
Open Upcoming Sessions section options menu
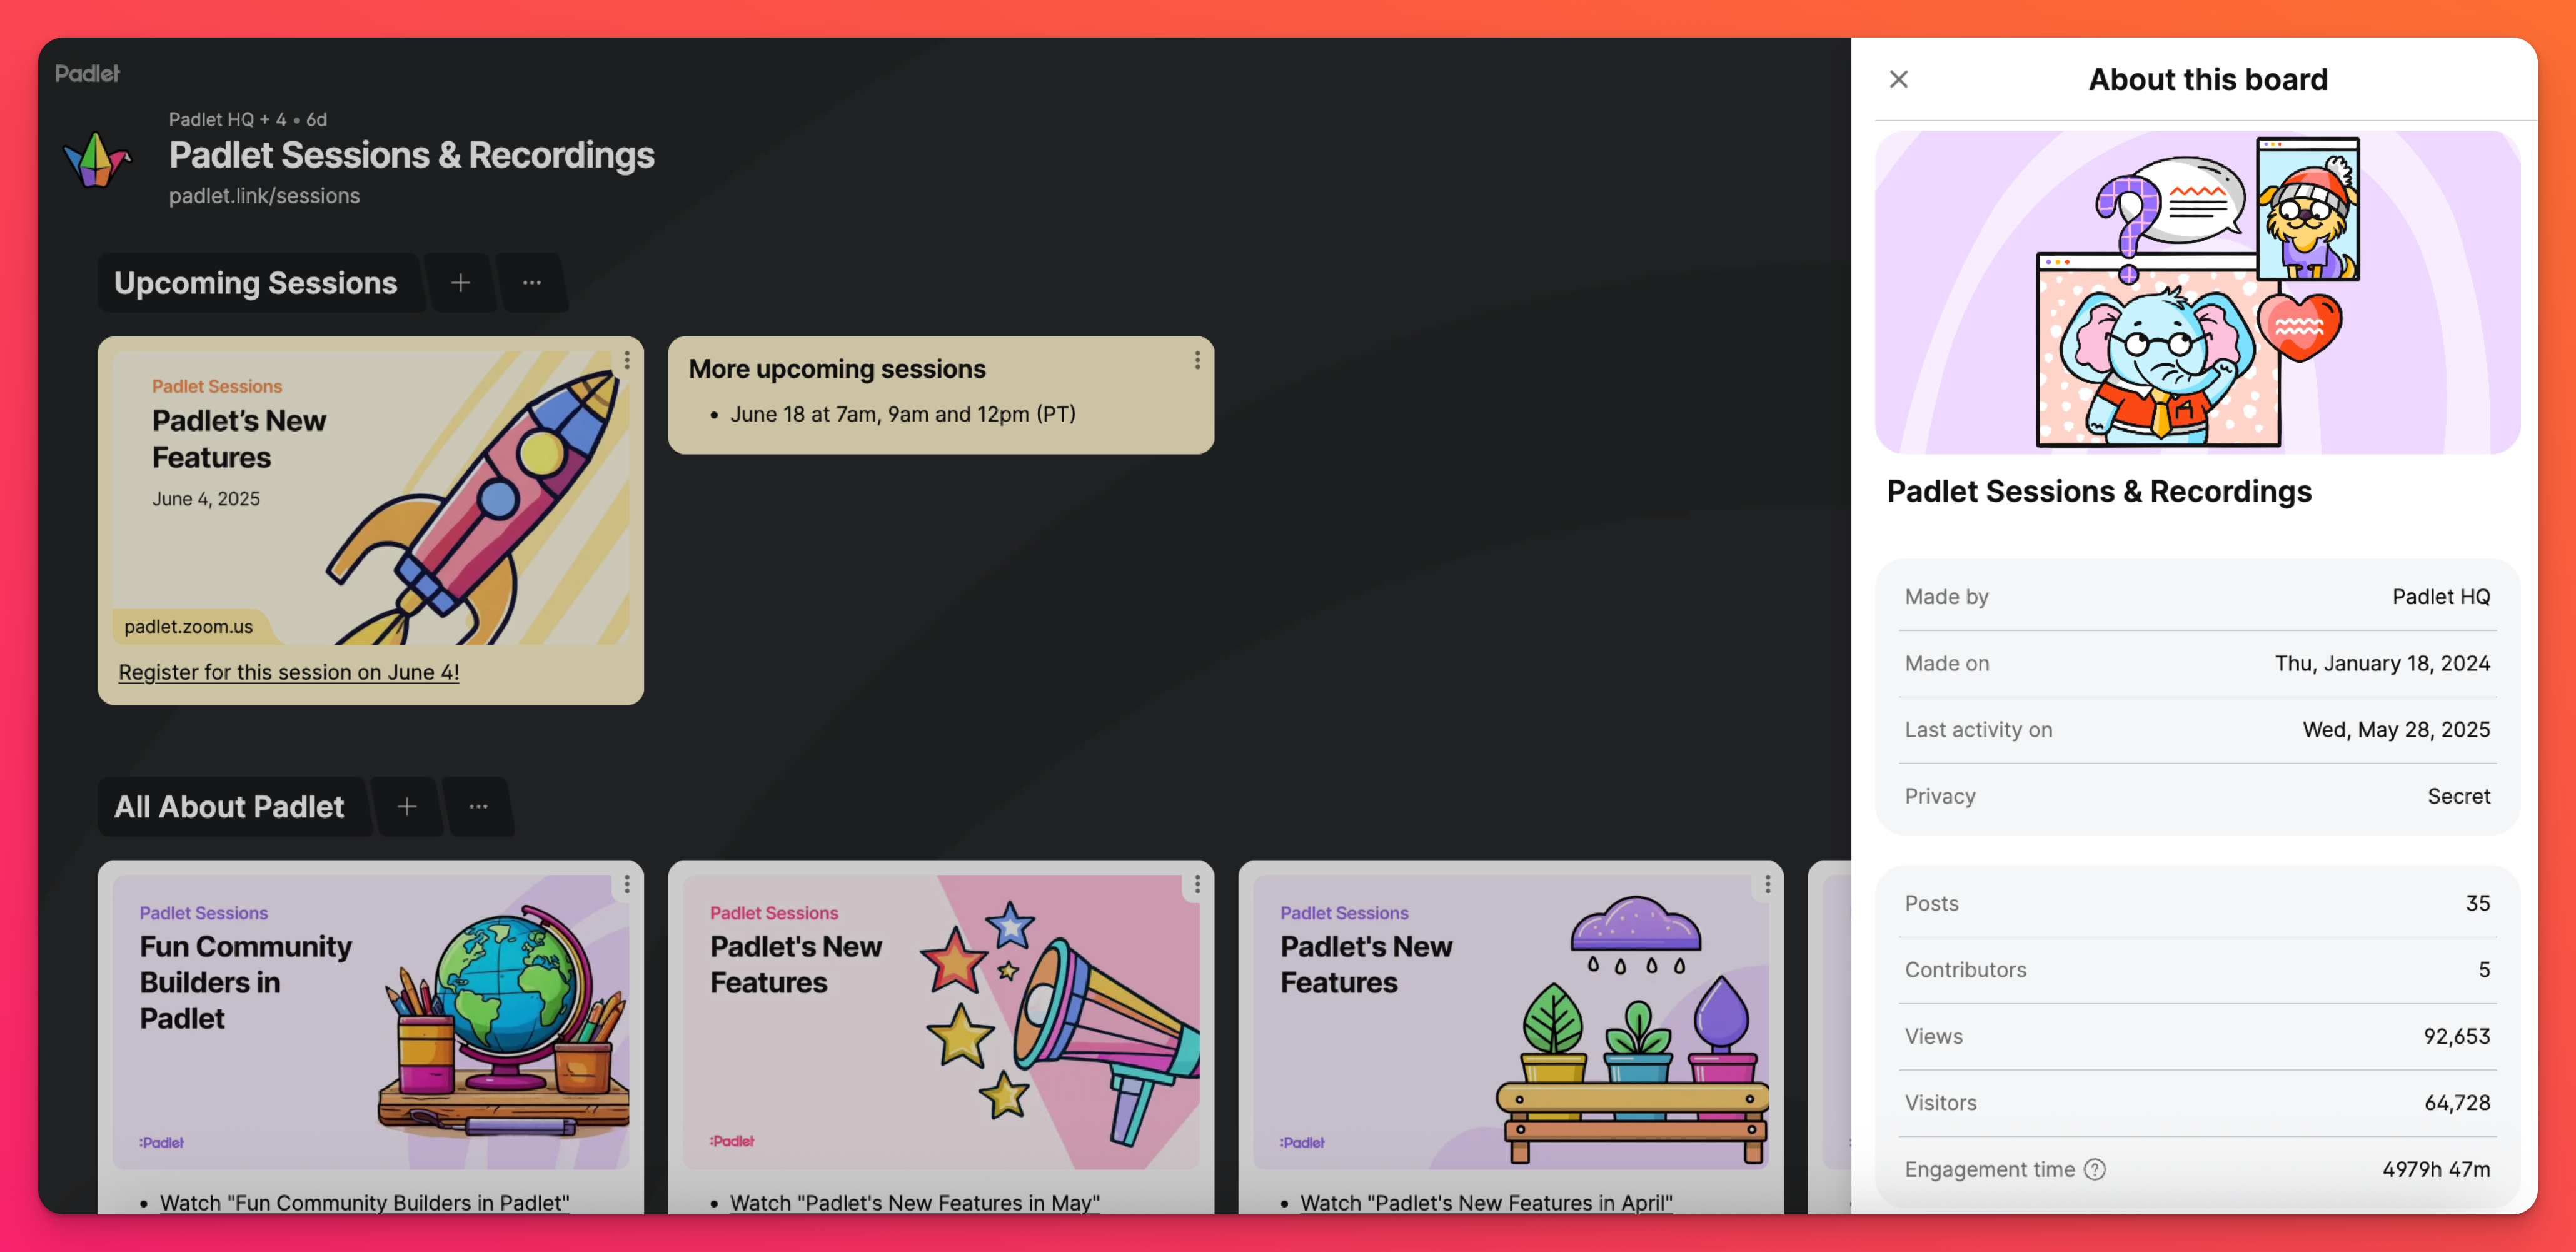pyautogui.click(x=532, y=283)
